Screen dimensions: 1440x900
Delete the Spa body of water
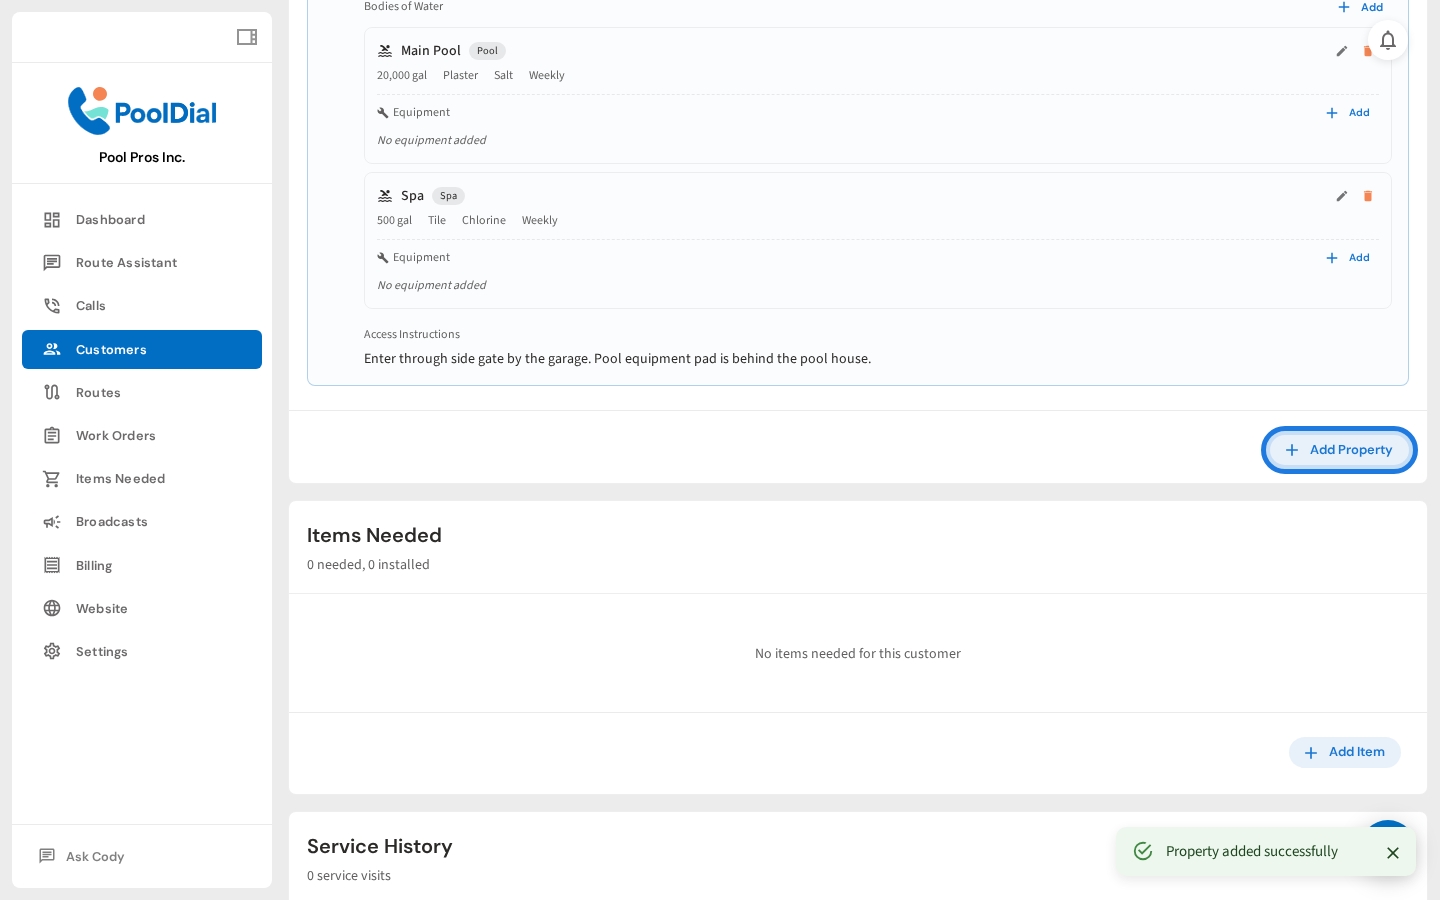coord(1367,196)
